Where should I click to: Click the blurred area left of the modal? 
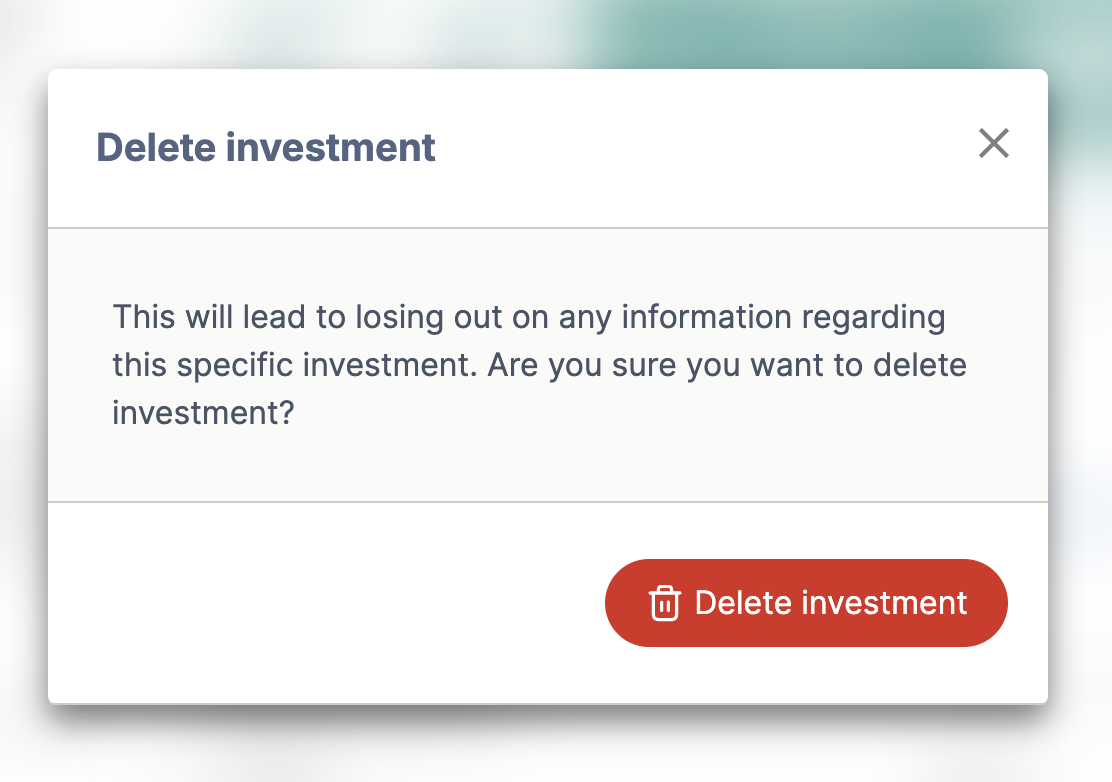23,390
